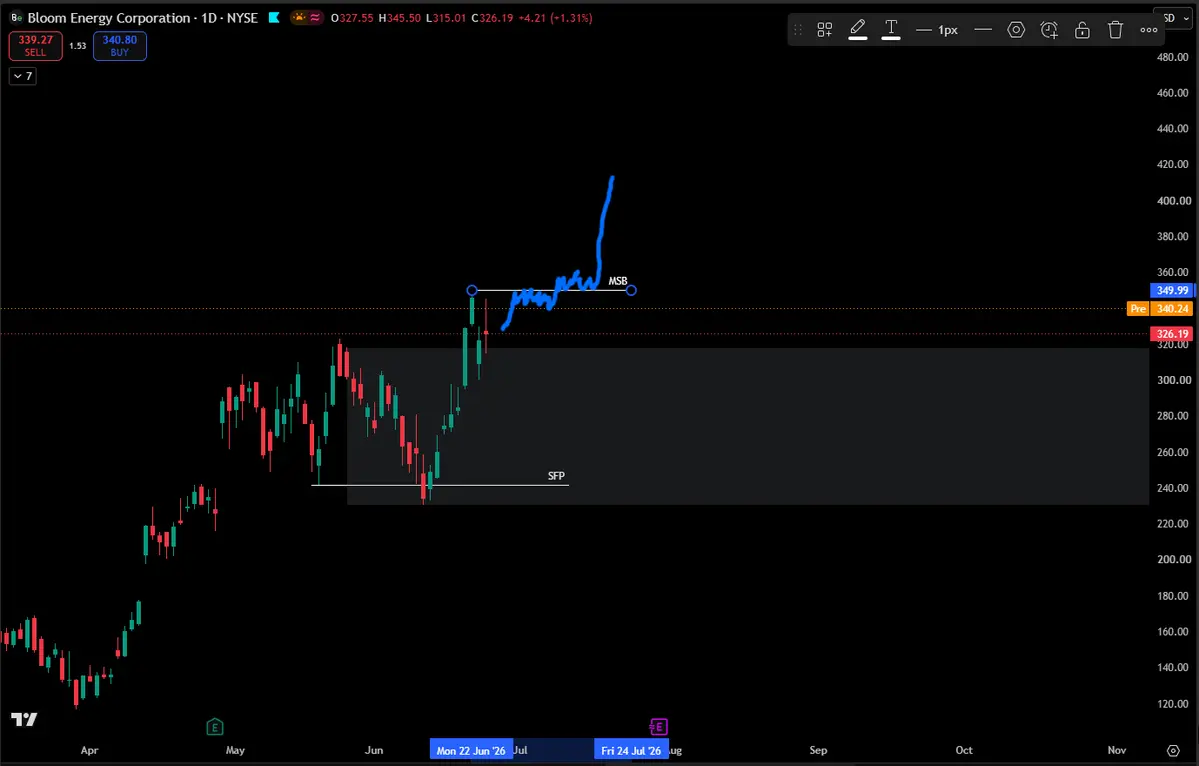Screen dimensions: 1199x766
Task: Open chart settings gear at bottom right
Action: (1173, 750)
